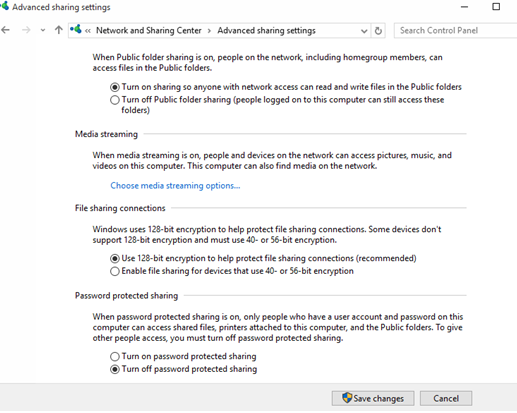
Task: Click the network icon in address bar
Action: click(x=76, y=29)
